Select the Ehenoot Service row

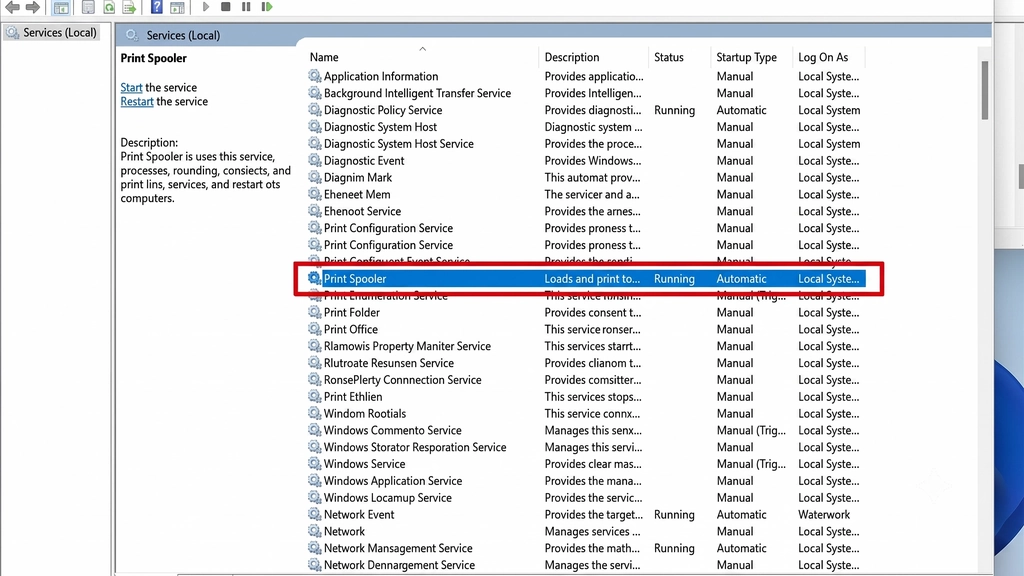[586, 211]
